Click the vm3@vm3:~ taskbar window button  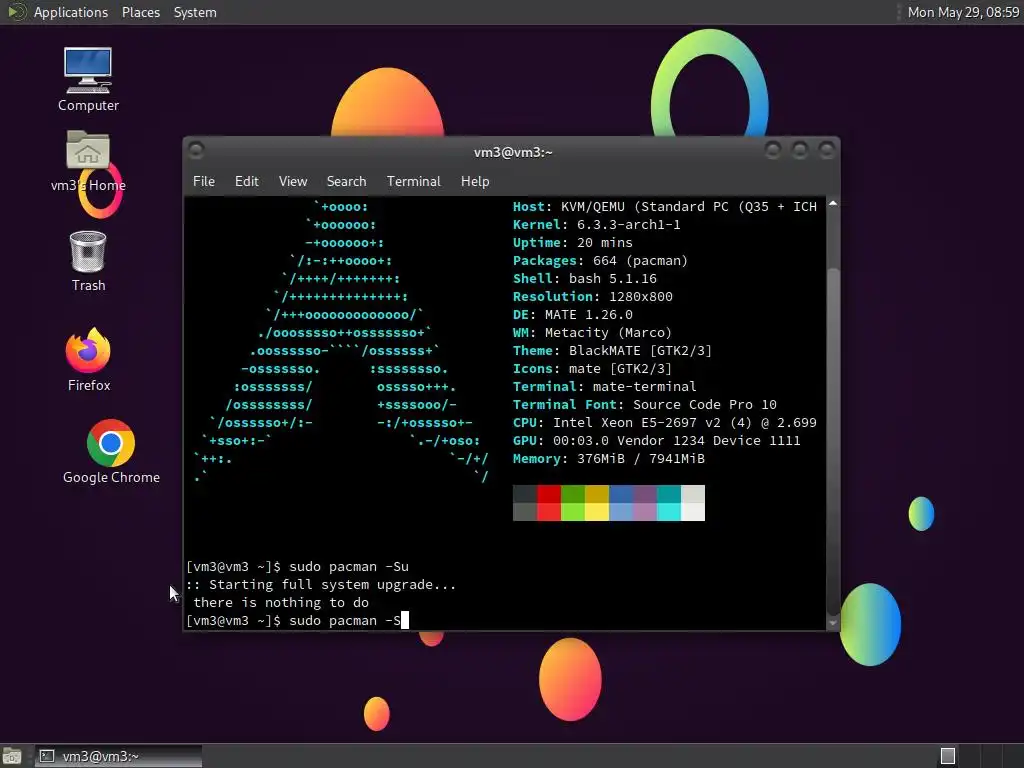click(x=118, y=756)
